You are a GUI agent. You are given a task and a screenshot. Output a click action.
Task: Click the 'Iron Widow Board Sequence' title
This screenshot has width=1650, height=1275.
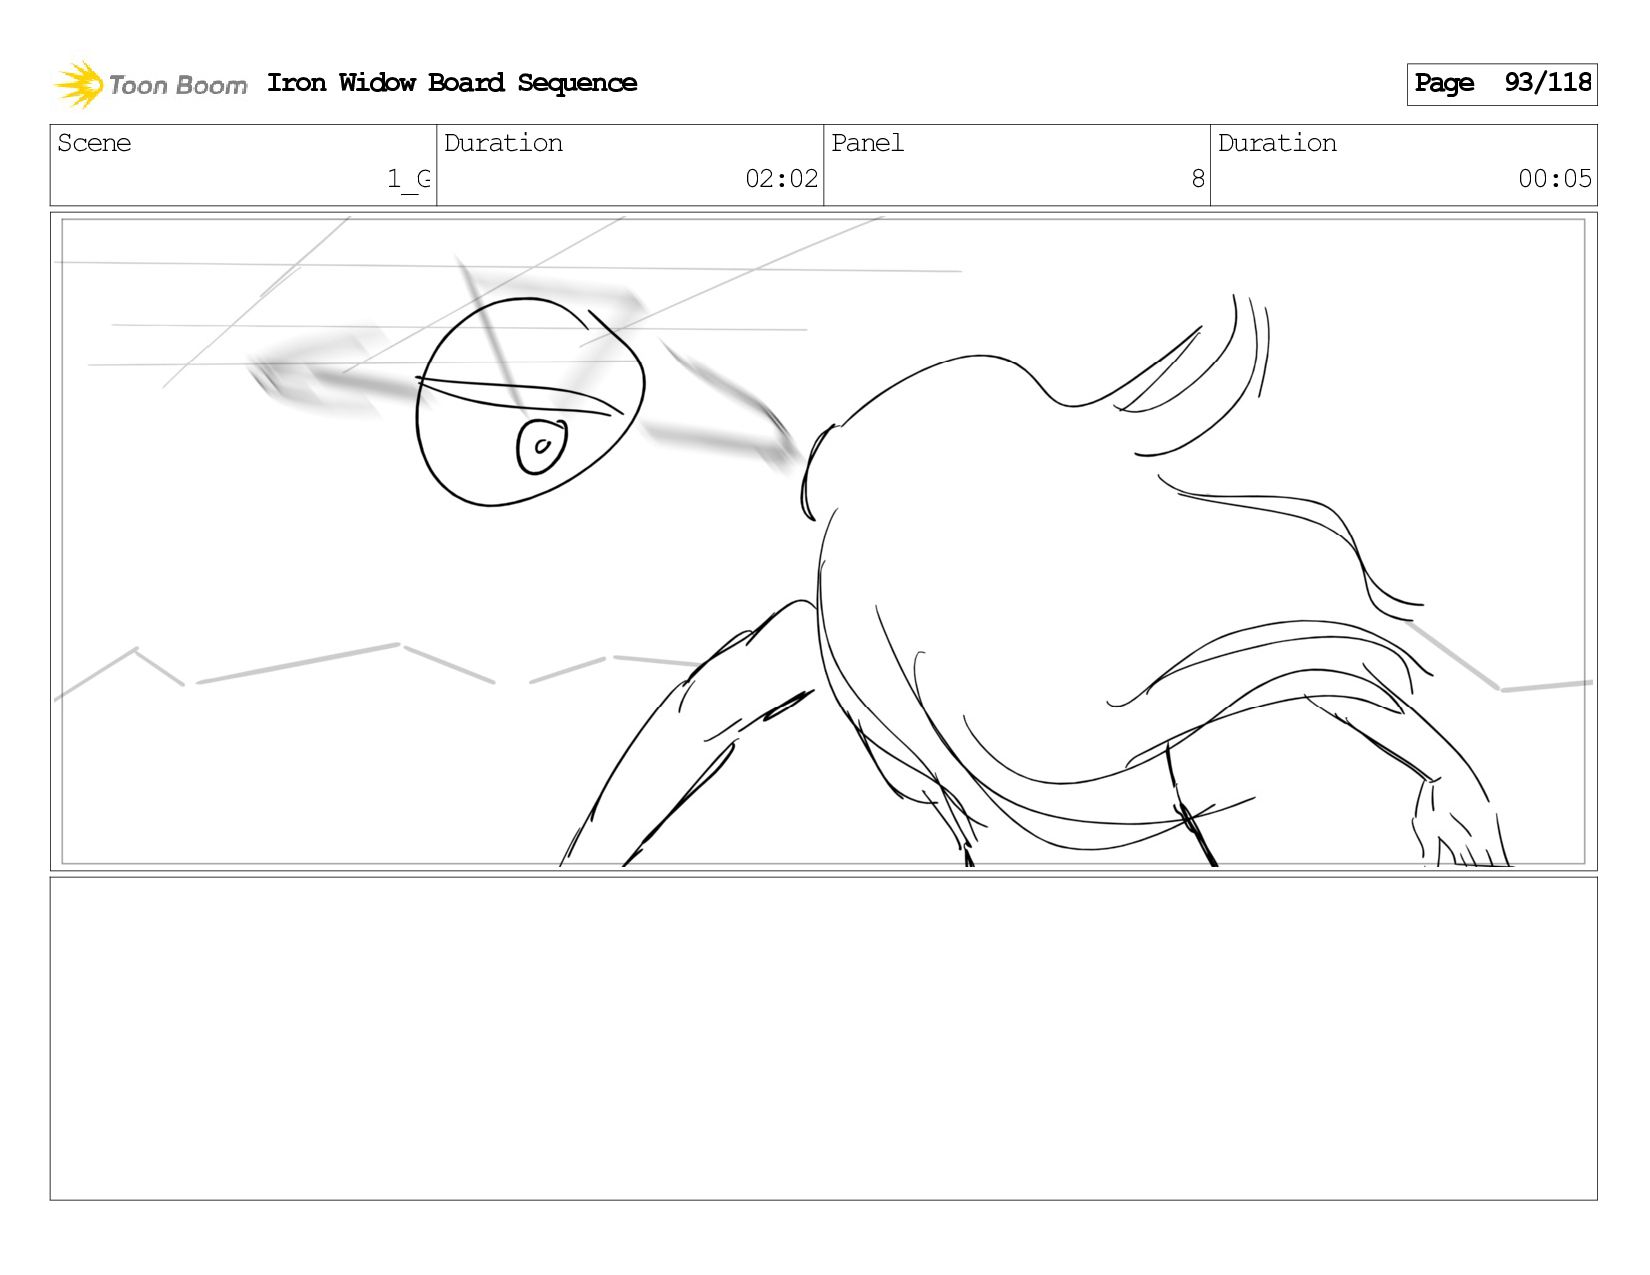(452, 83)
